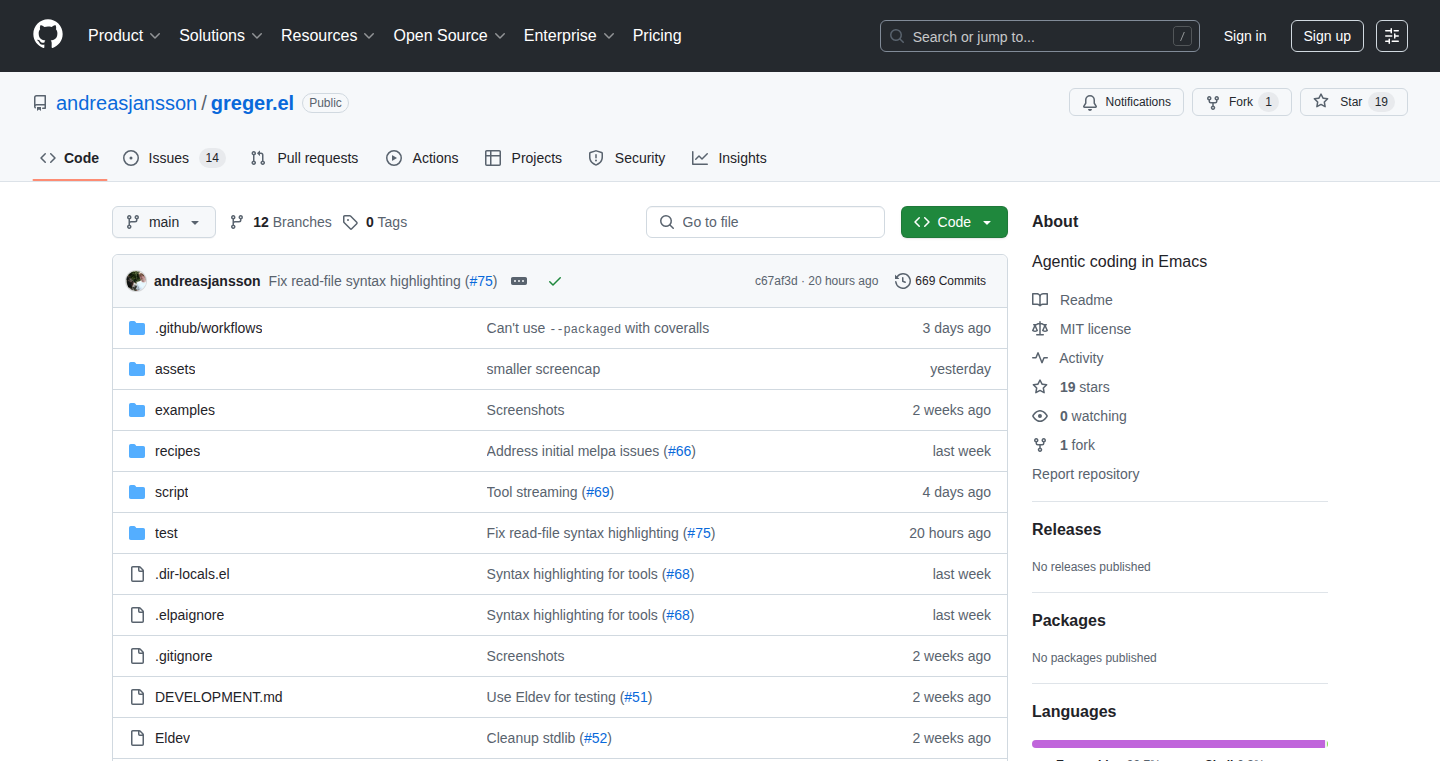This screenshot has width=1440, height=761.
Task: Click the pulse icon next to Activity
Action: click(x=1040, y=358)
